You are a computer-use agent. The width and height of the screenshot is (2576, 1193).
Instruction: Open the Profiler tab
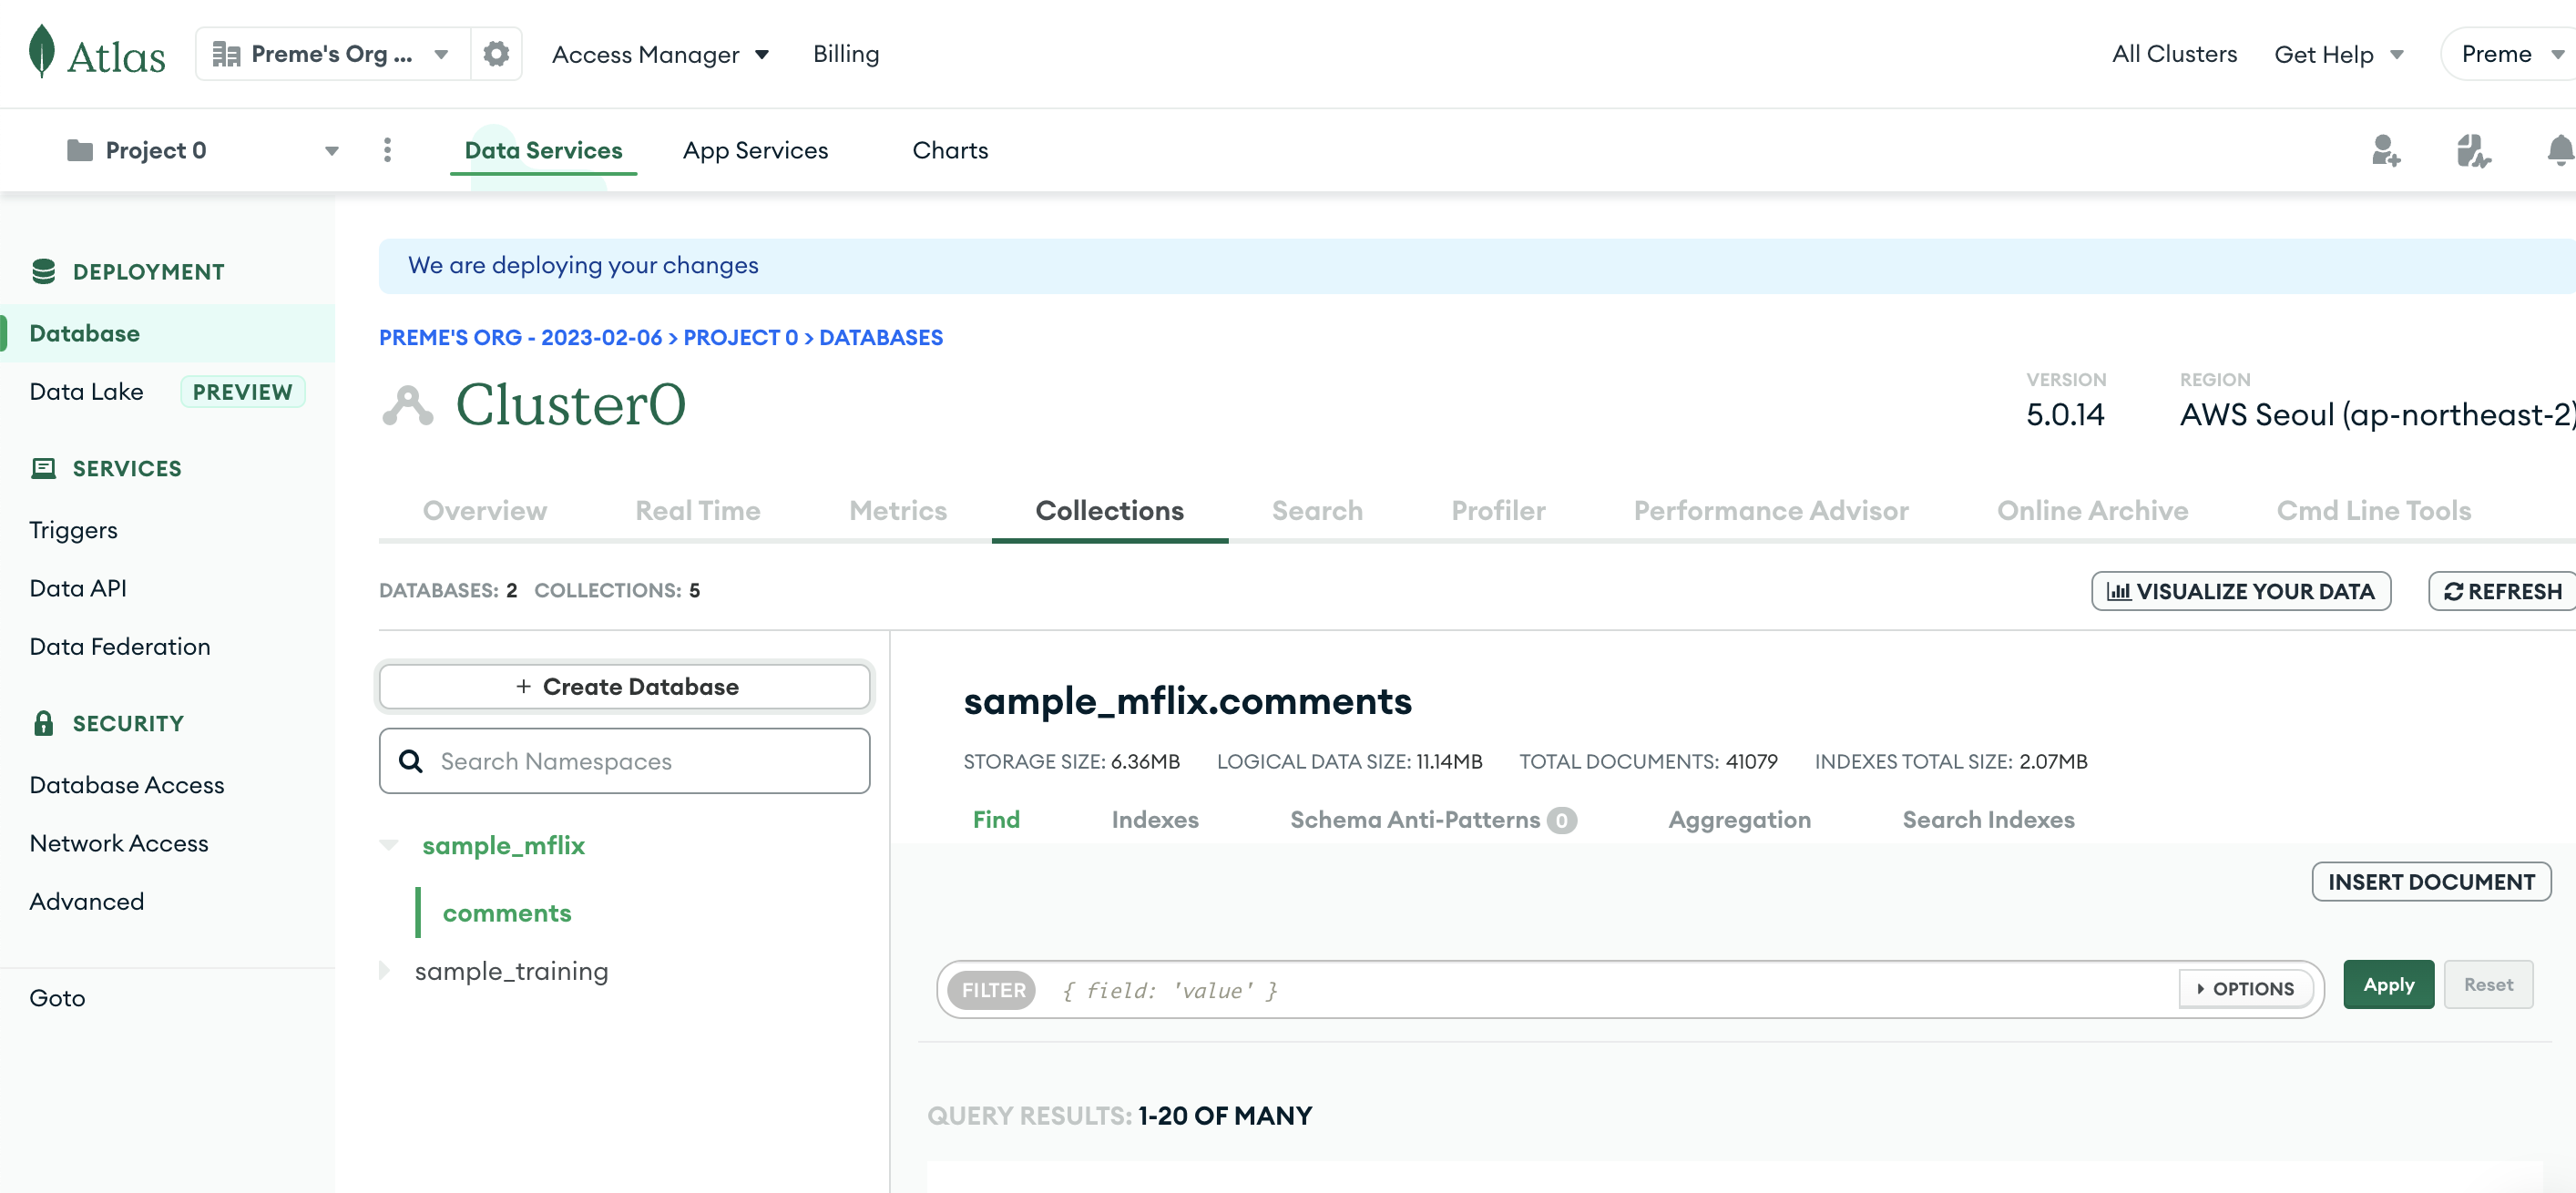pos(1498,511)
